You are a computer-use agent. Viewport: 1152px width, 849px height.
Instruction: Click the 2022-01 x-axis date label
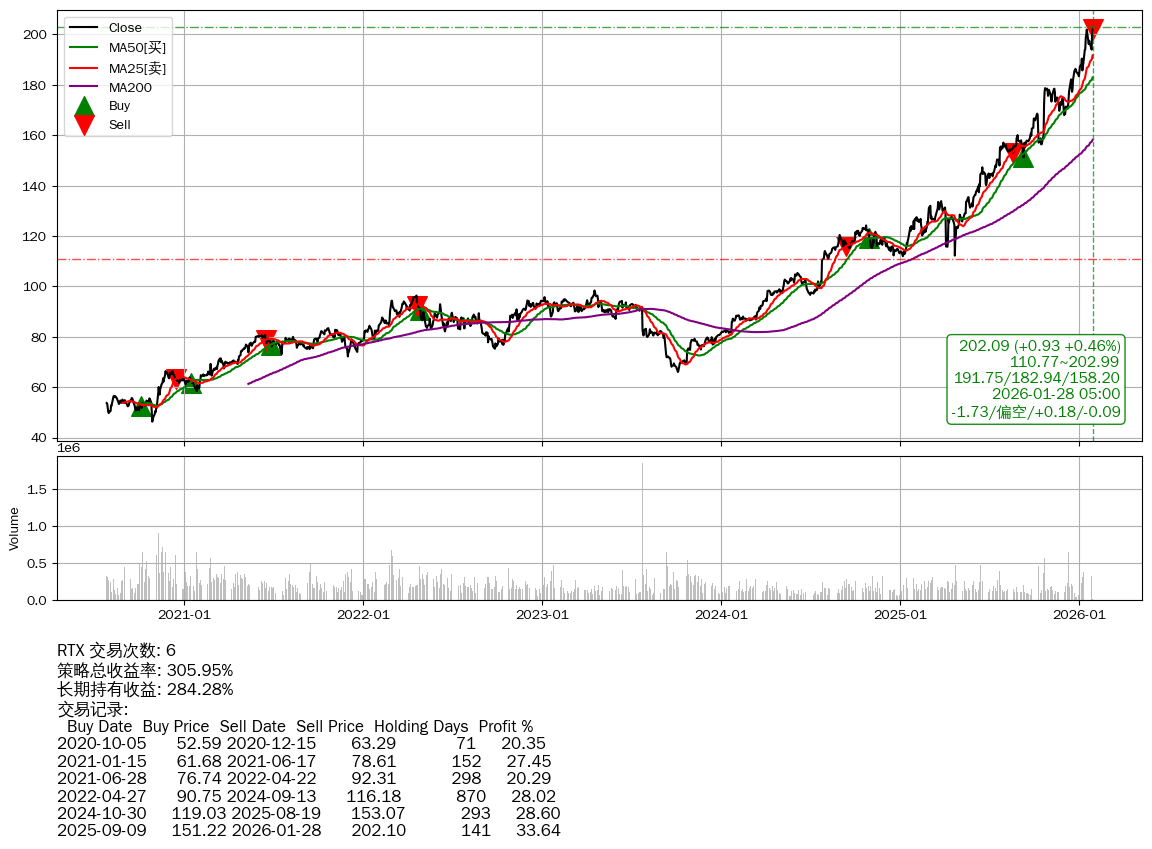pos(363,615)
